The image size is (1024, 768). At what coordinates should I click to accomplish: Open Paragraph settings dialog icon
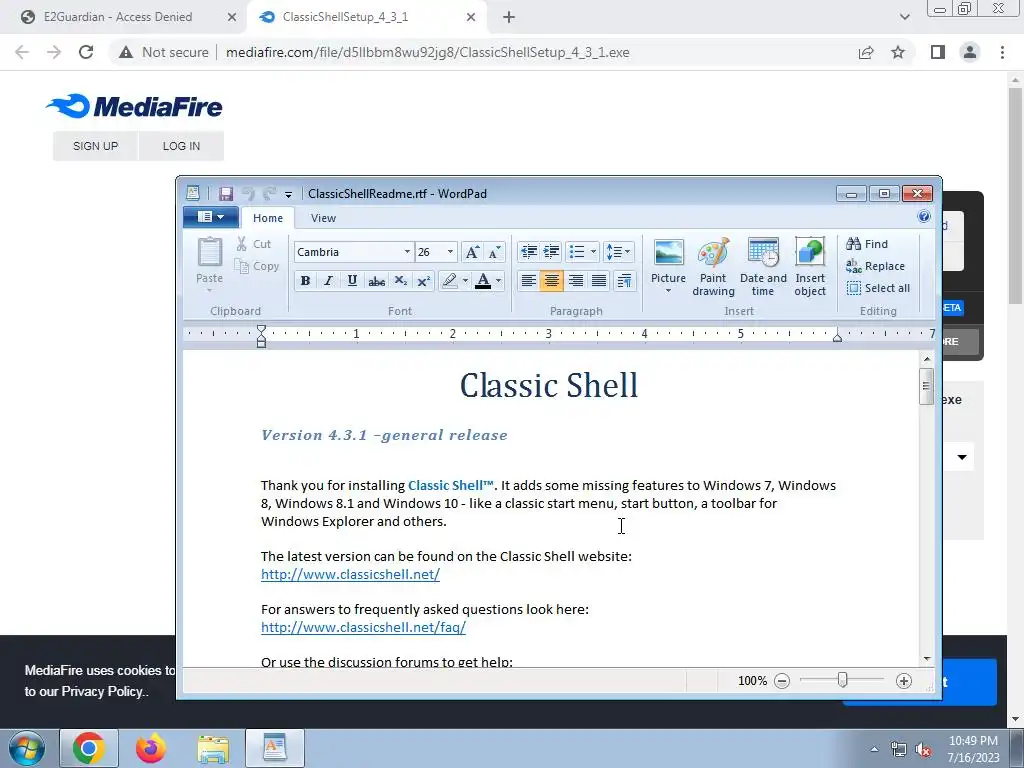[624, 281]
